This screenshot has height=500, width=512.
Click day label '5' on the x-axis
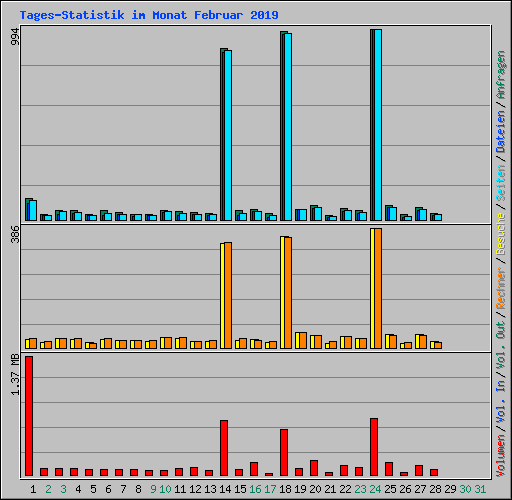pos(93,489)
